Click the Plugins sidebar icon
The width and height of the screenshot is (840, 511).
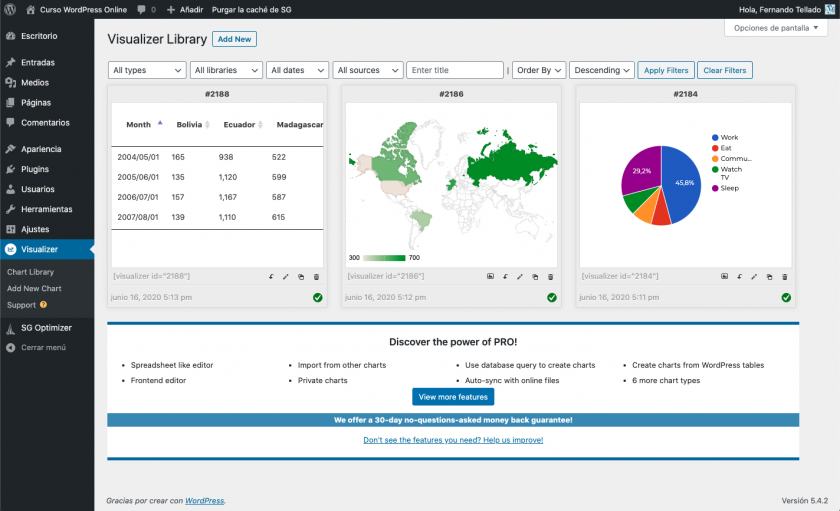(x=10, y=169)
